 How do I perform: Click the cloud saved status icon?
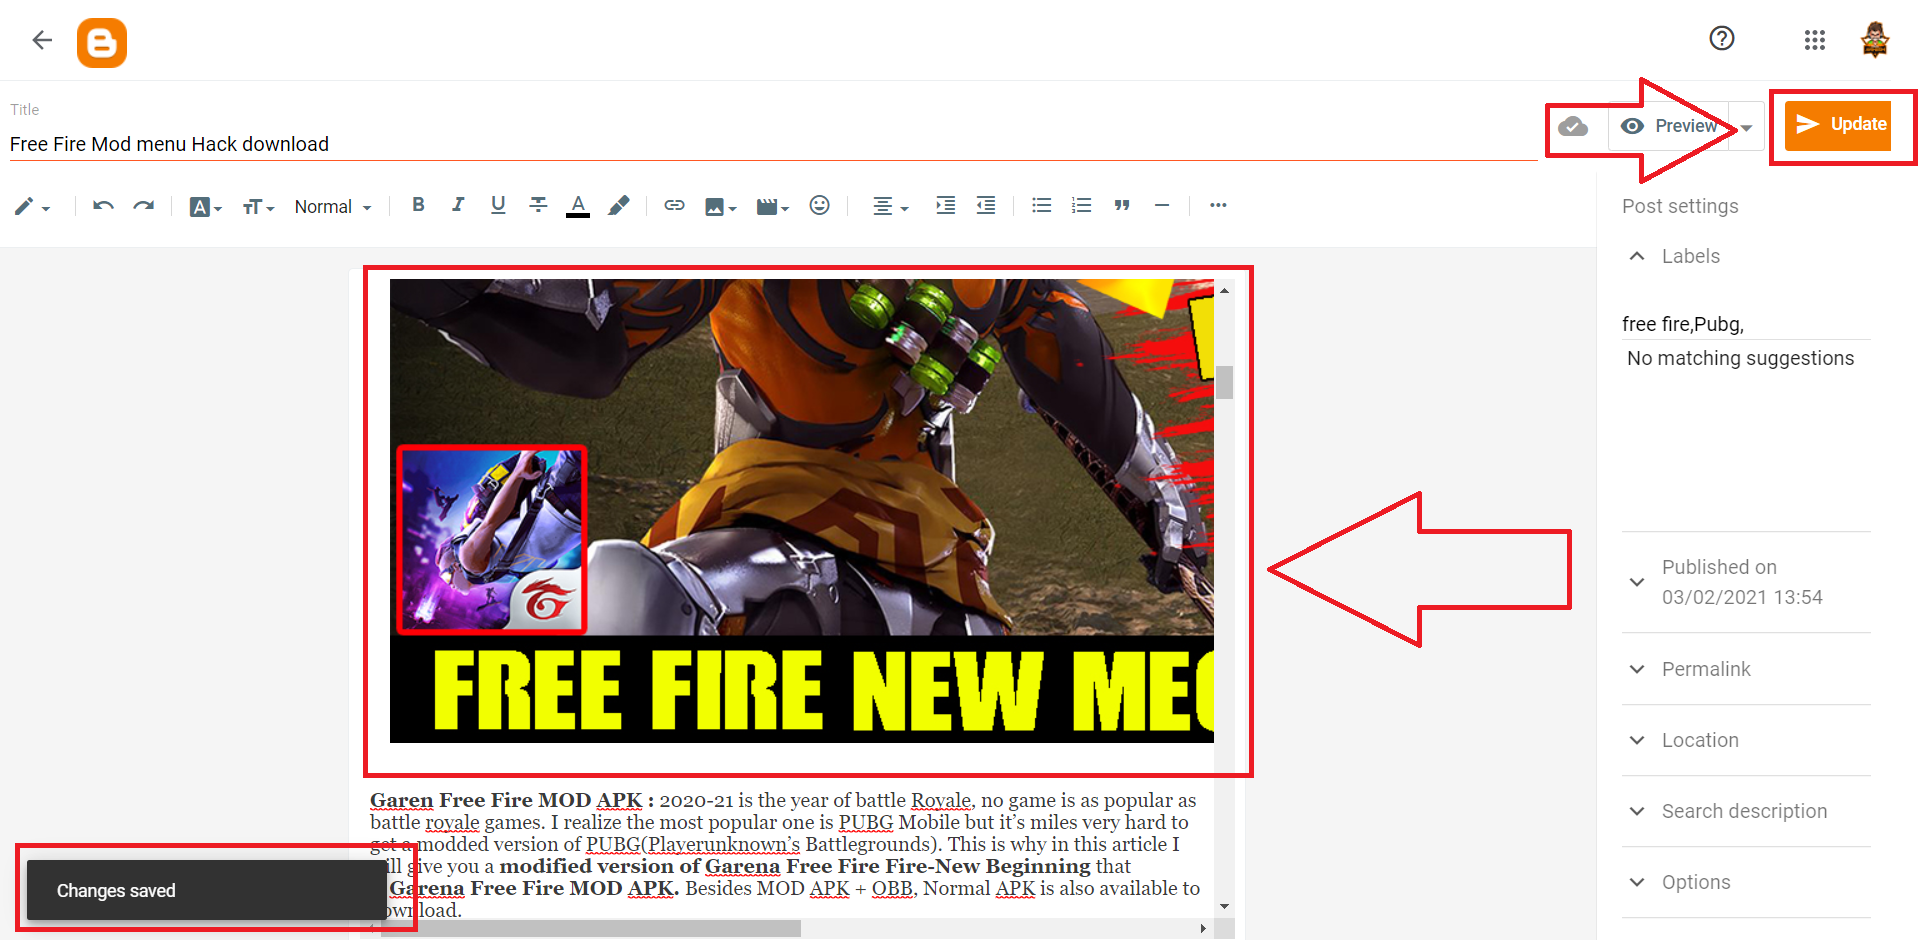1573,126
